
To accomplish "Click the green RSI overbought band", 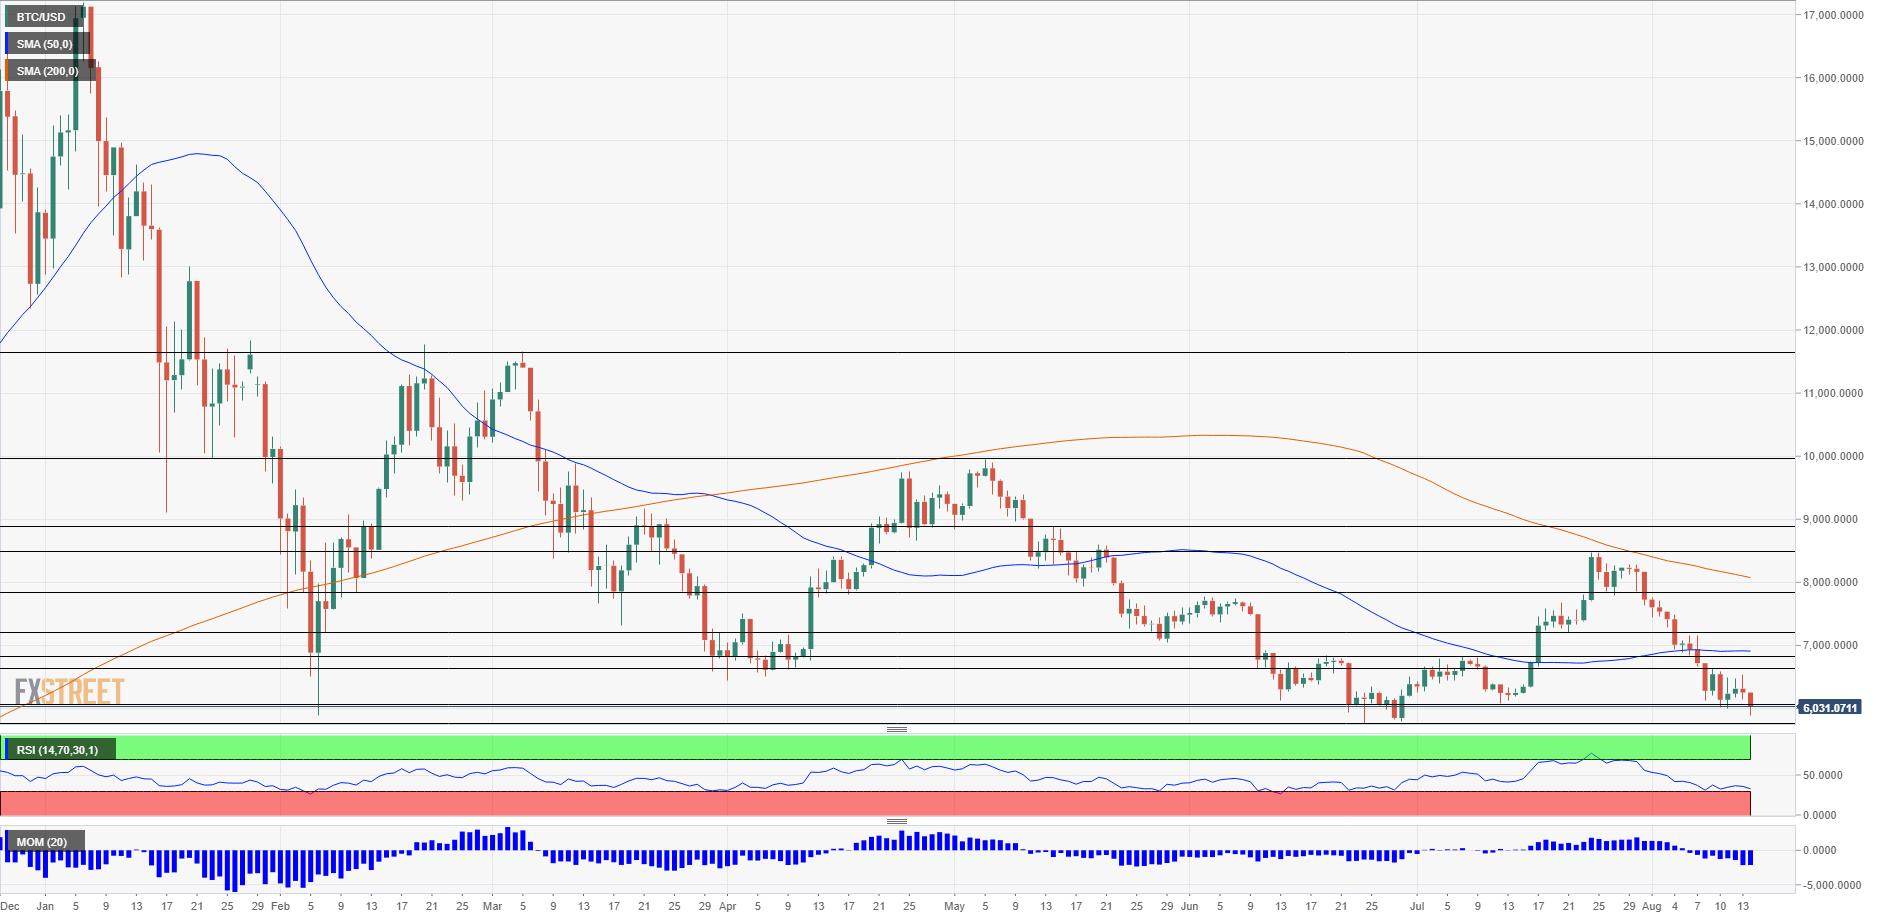I will 900,748.
